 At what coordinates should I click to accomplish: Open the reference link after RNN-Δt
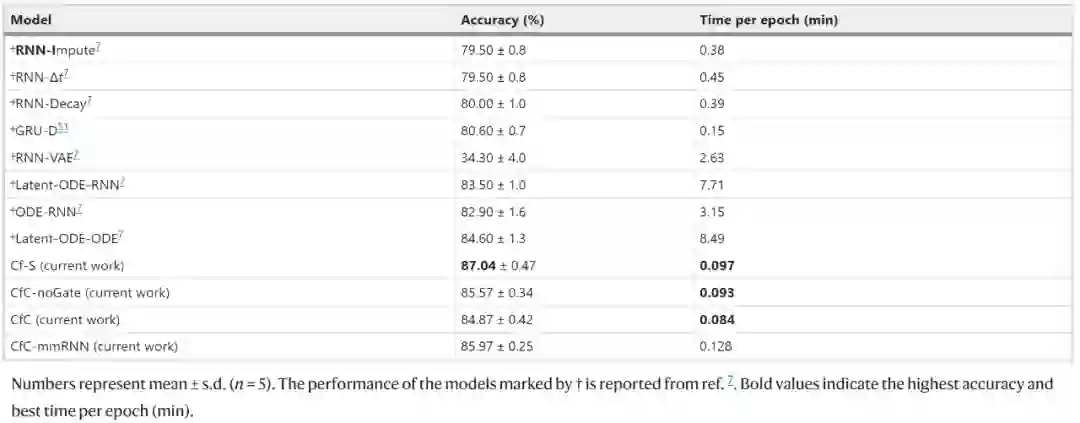65,72
